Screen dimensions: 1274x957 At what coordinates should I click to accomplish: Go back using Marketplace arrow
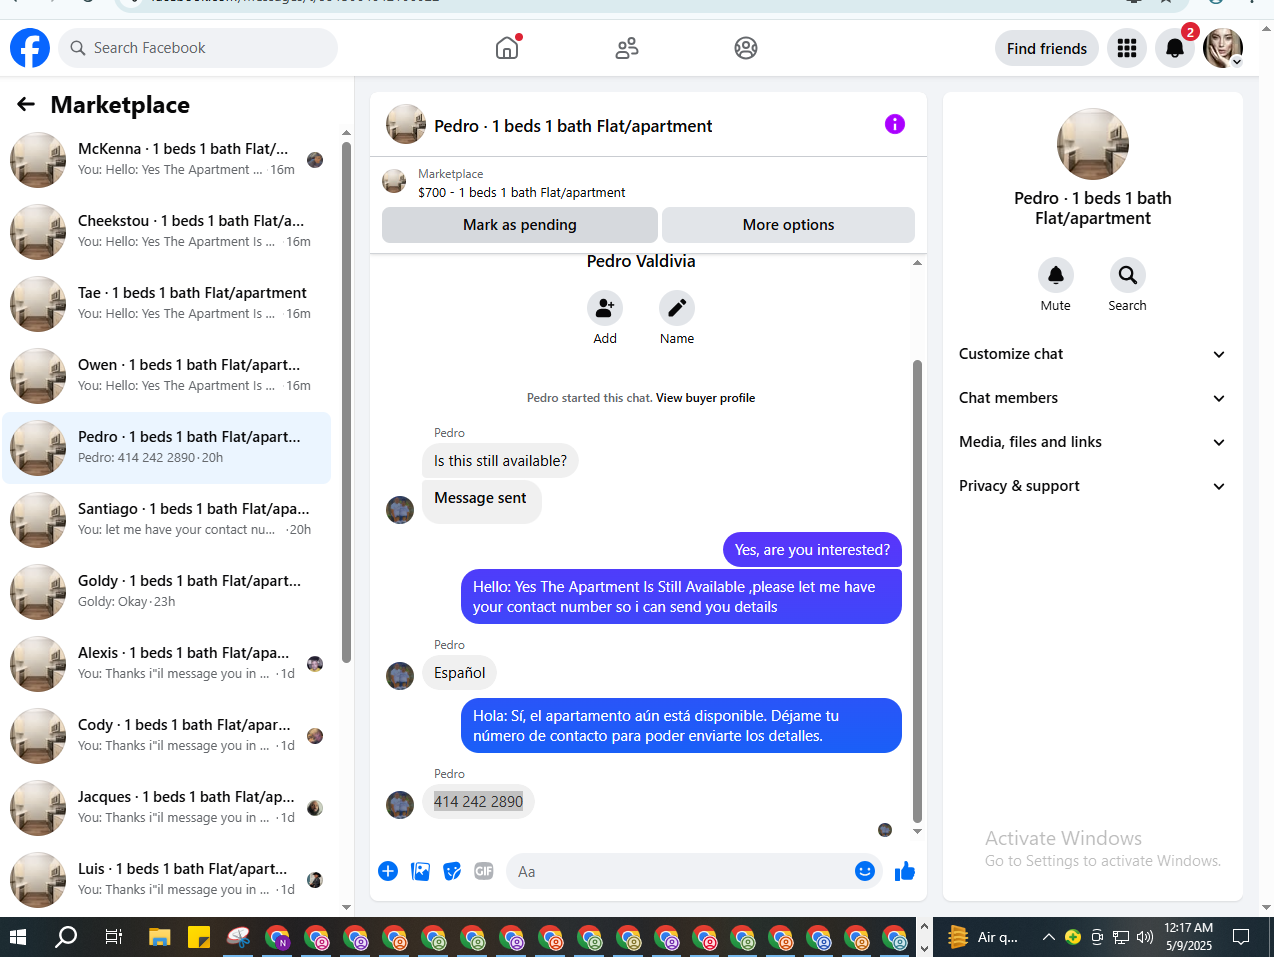pos(26,104)
